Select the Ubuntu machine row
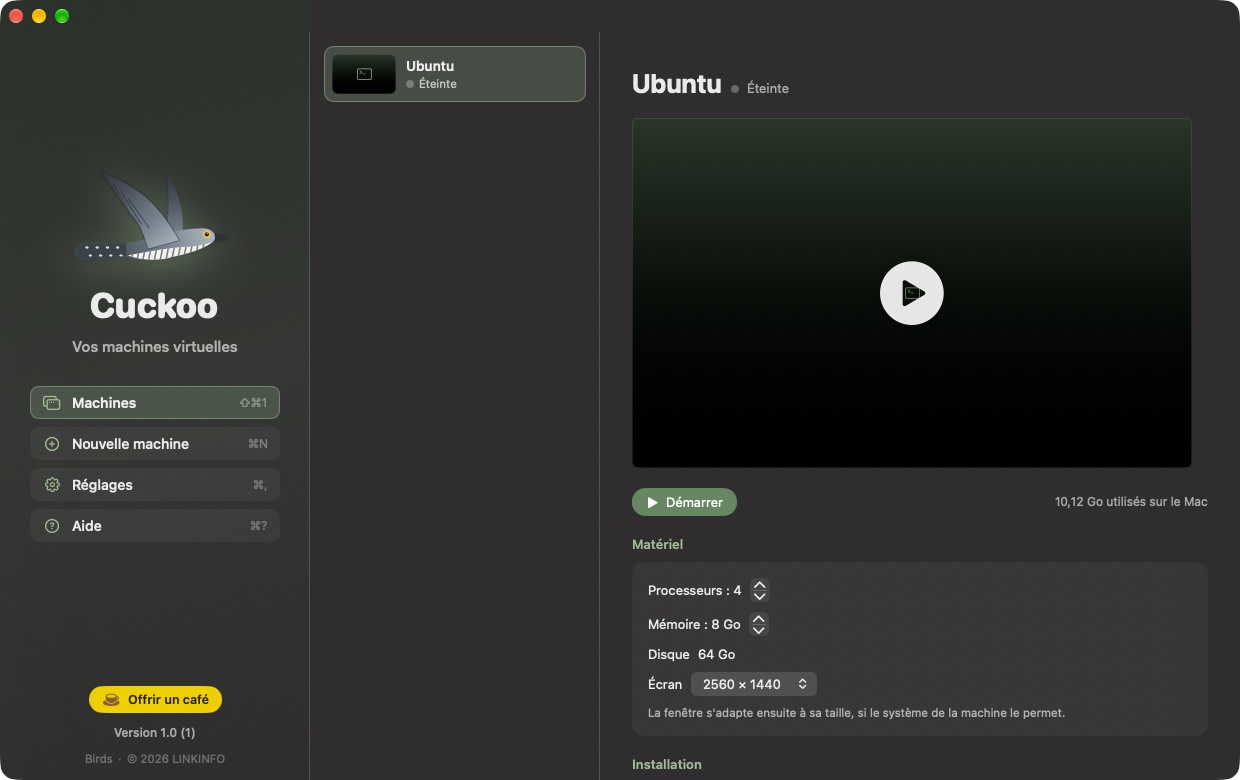 tap(455, 74)
